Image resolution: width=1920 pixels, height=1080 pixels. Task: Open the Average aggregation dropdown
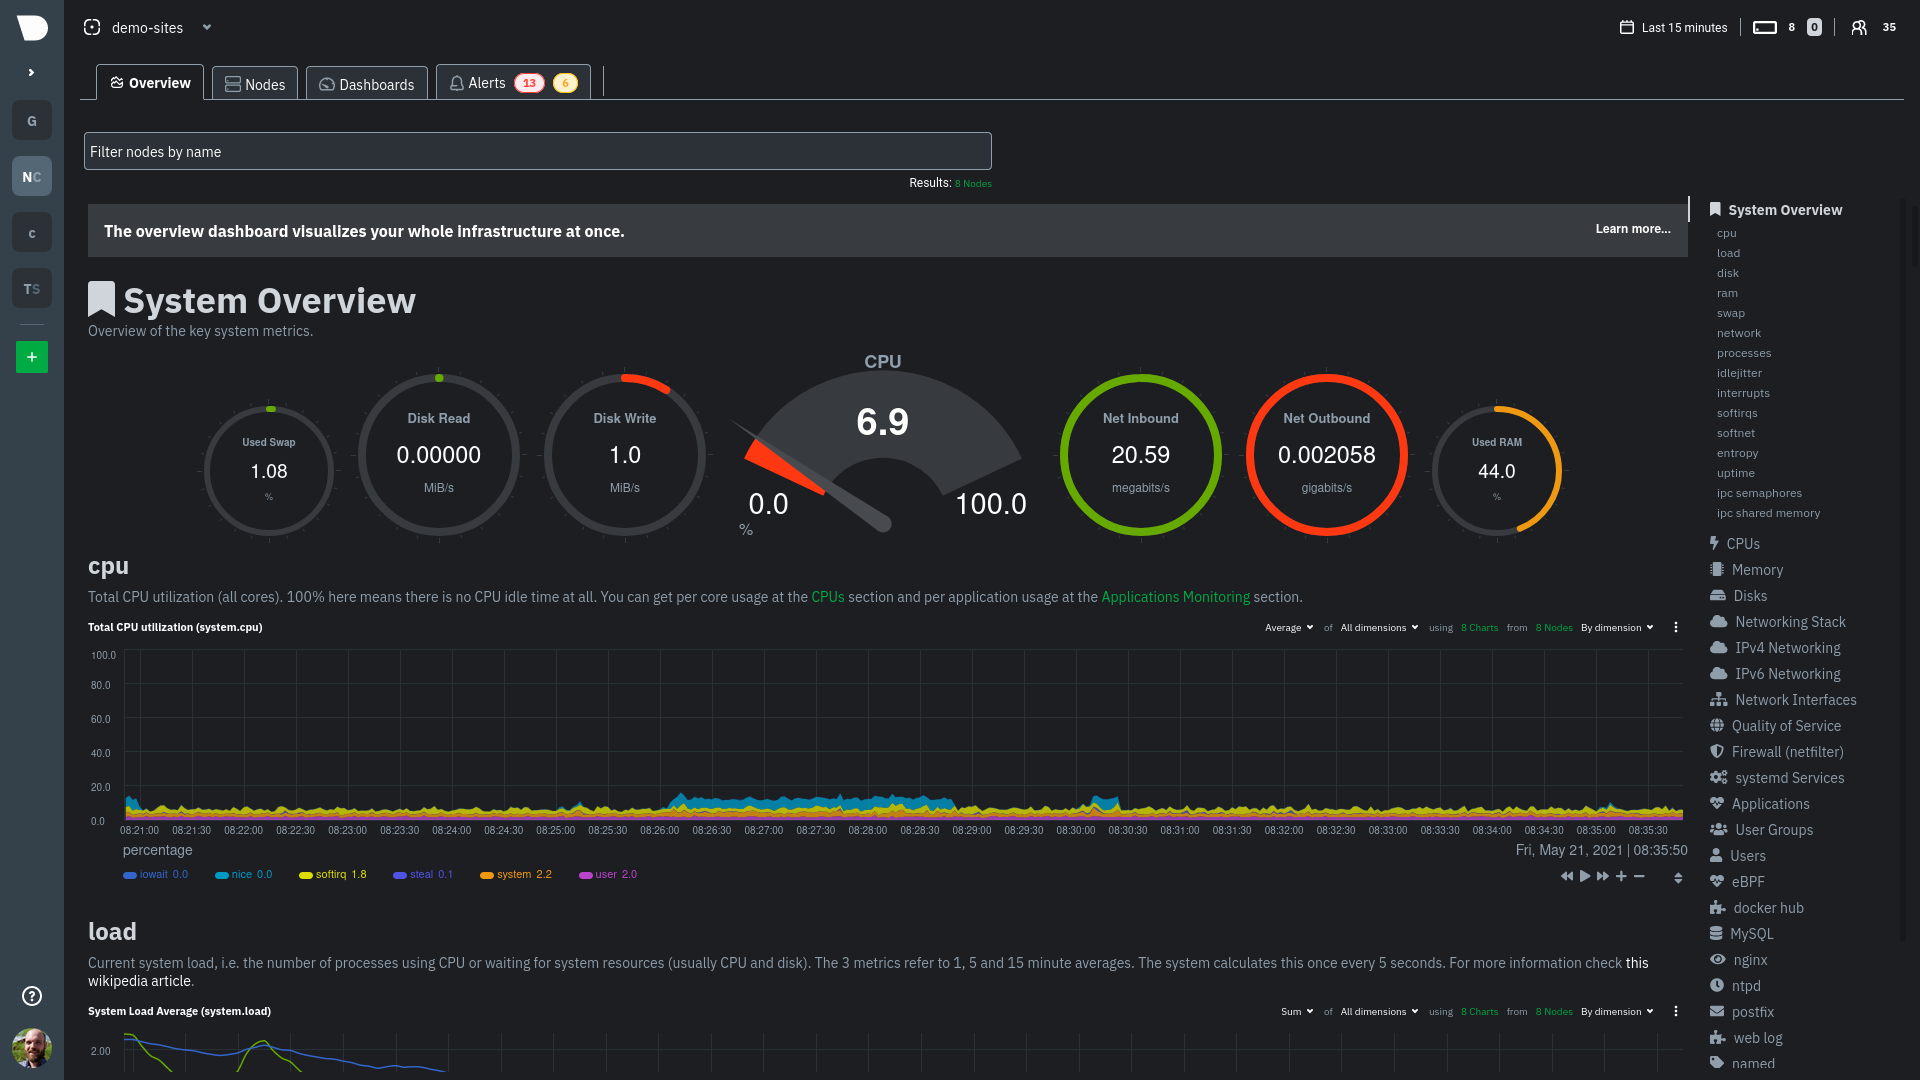coord(1288,628)
